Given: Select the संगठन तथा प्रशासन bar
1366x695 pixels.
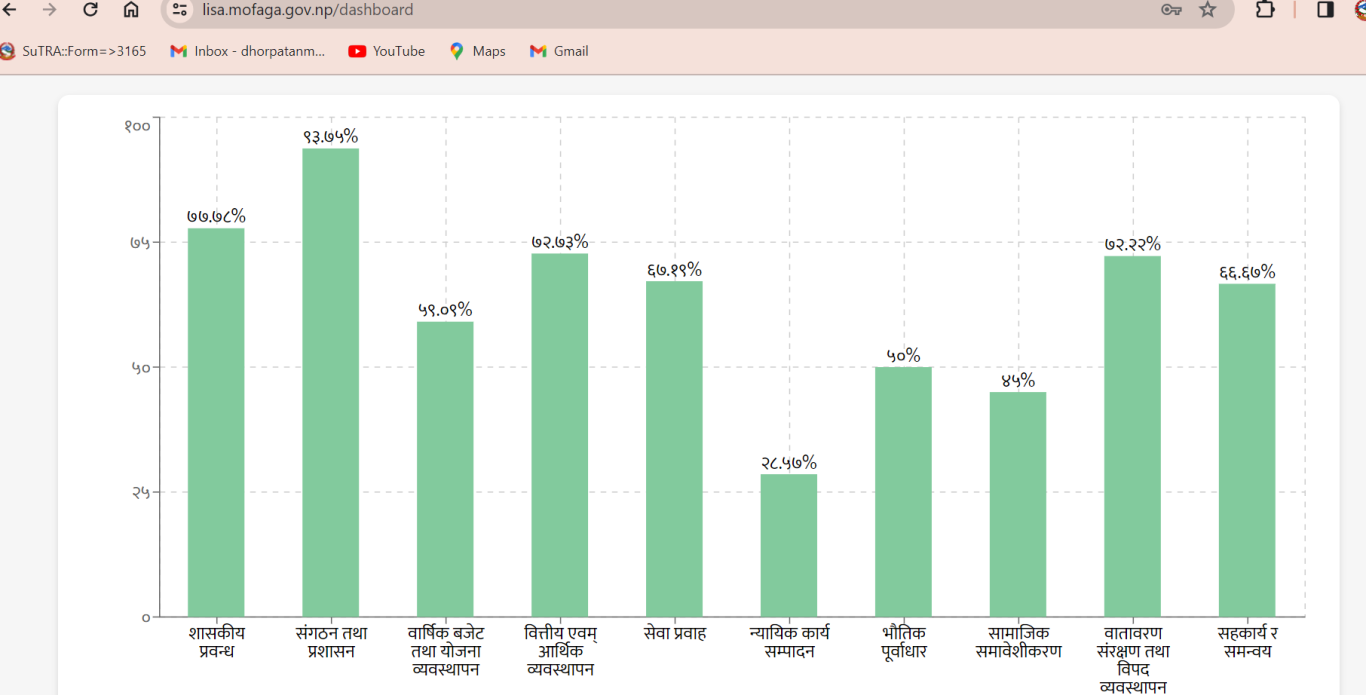Looking at the screenshot, I should (x=331, y=382).
